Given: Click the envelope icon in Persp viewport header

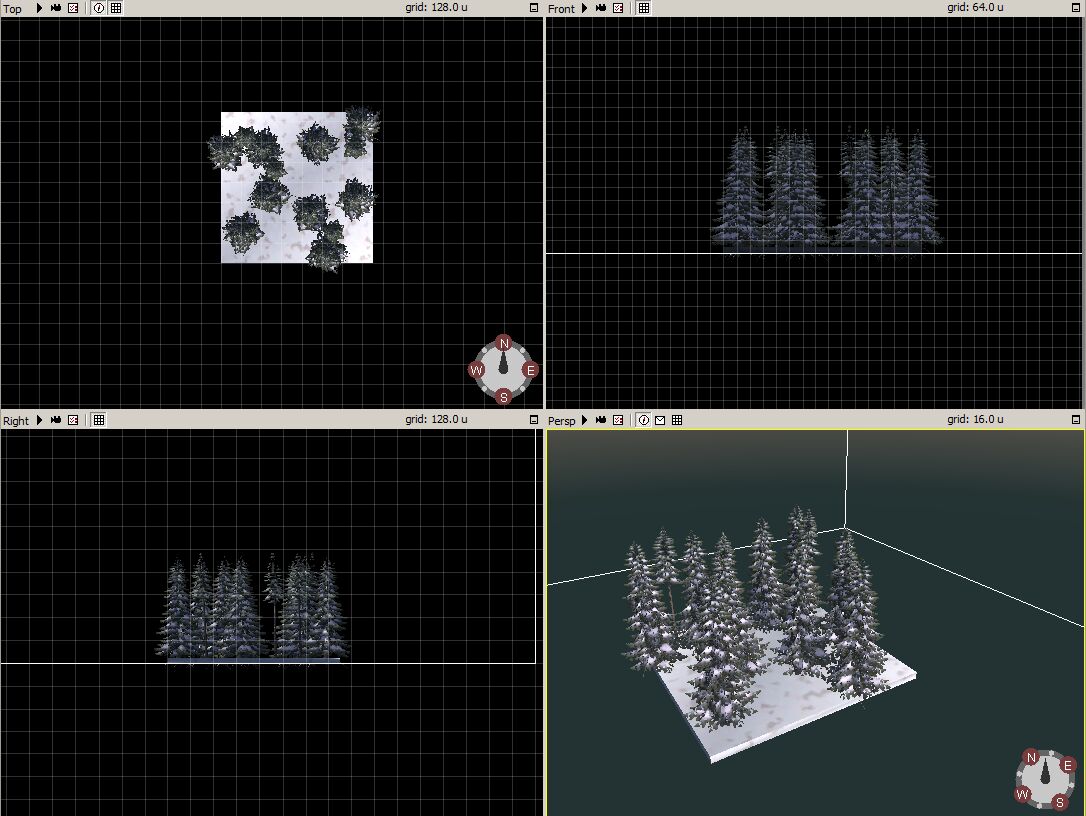Looking at the screenshot, I should pos(660,420).
